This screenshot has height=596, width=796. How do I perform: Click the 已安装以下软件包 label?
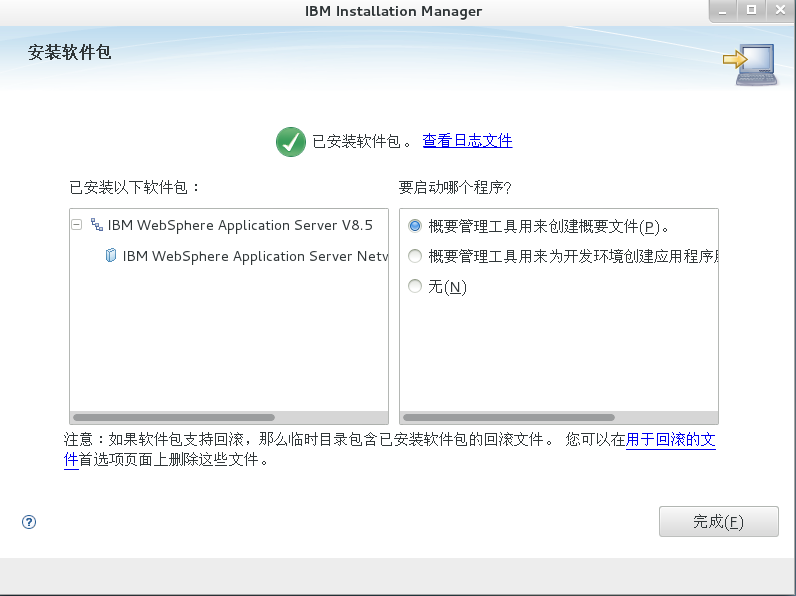(x=134, y=187)
